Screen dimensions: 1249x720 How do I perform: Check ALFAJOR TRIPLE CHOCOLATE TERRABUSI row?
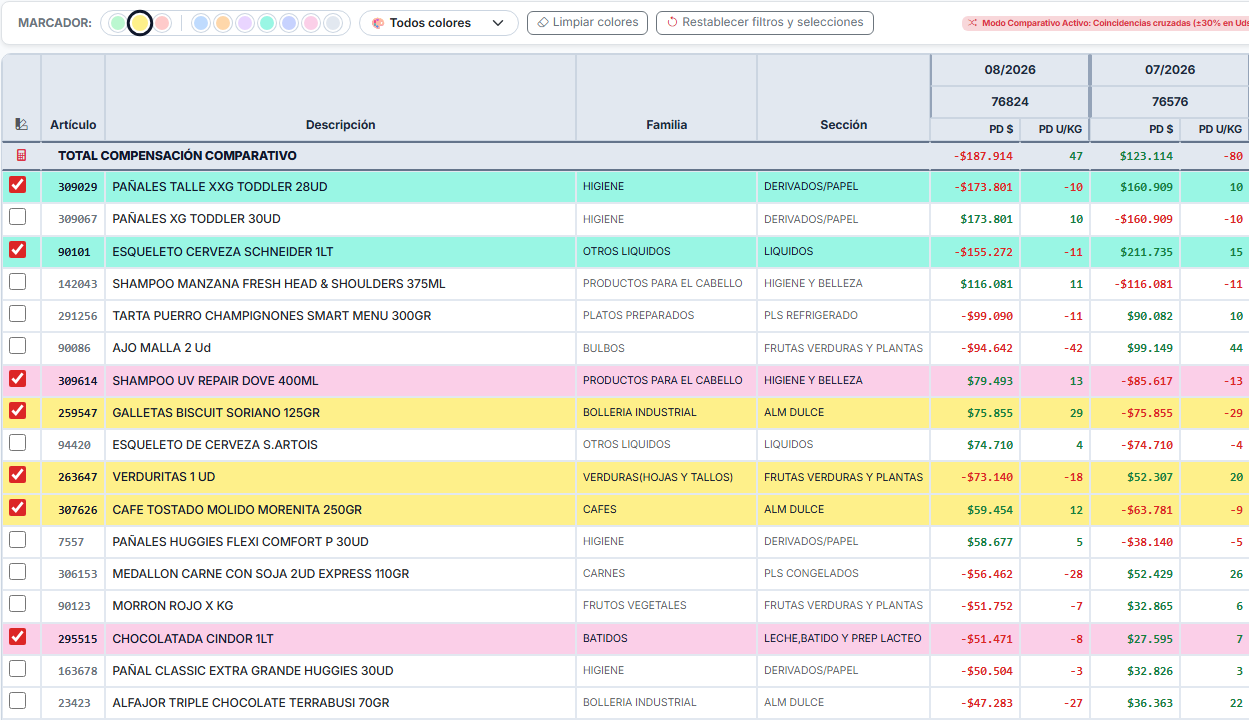(18, 701)
